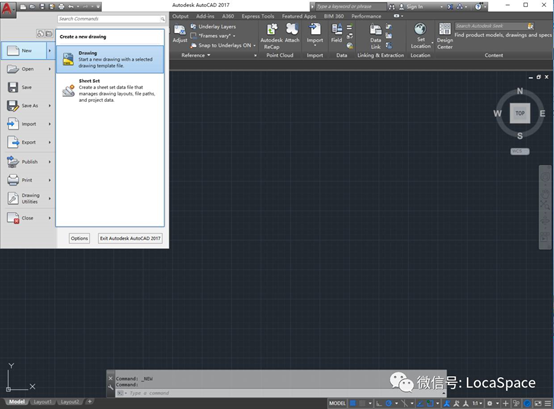Expand the Export submenu arrow

coord(50,142)
